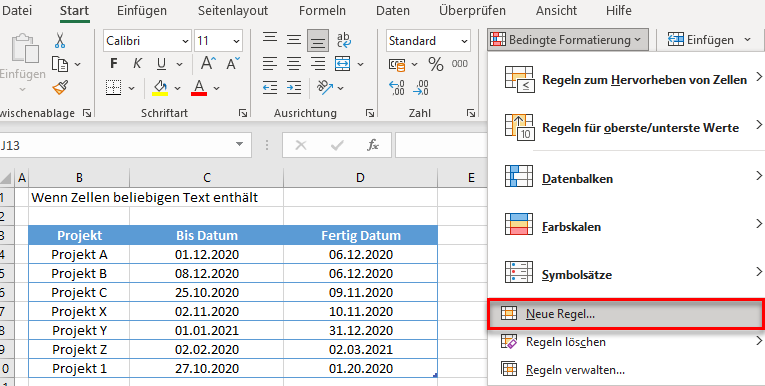Select the Format Painter brush icon
Screen dimensions: 765x386
[60, 88]
